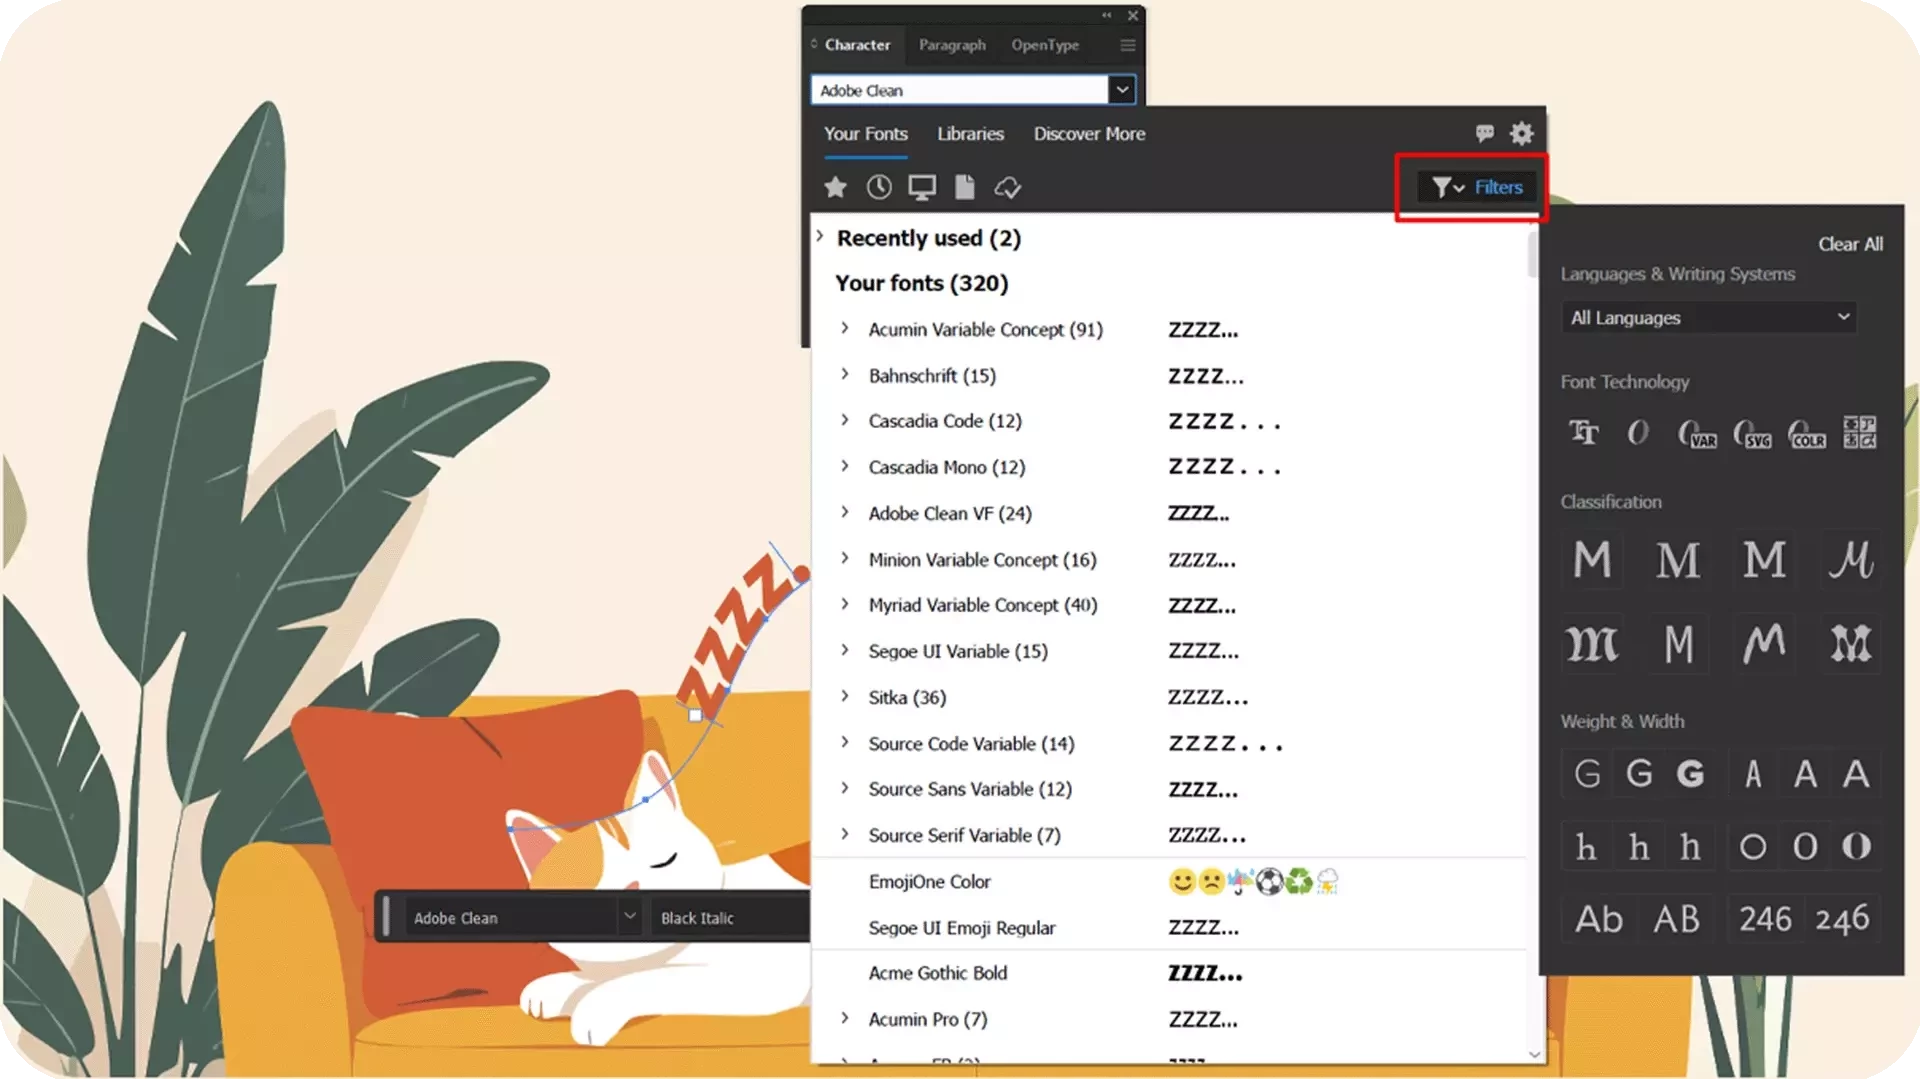Click Clear All filters
The image size is (1920, 1079).
point(1850,244)
